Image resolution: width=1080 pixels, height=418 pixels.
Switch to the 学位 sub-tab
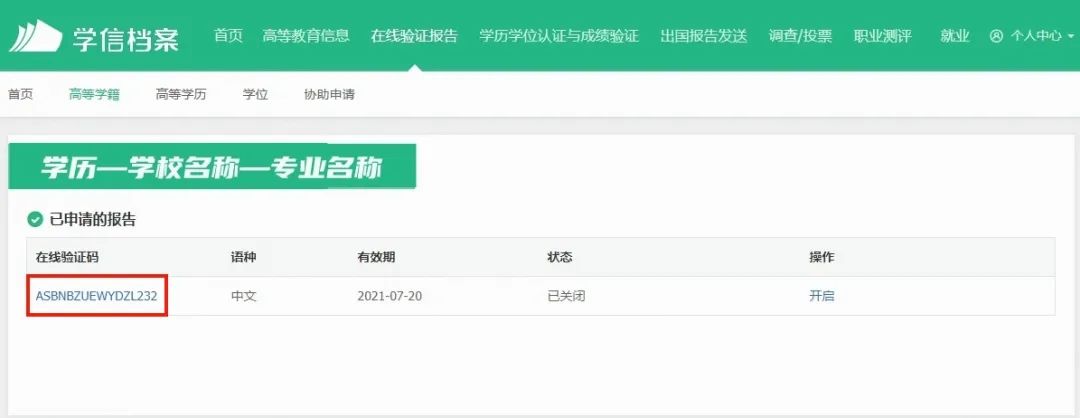(255, 94)
